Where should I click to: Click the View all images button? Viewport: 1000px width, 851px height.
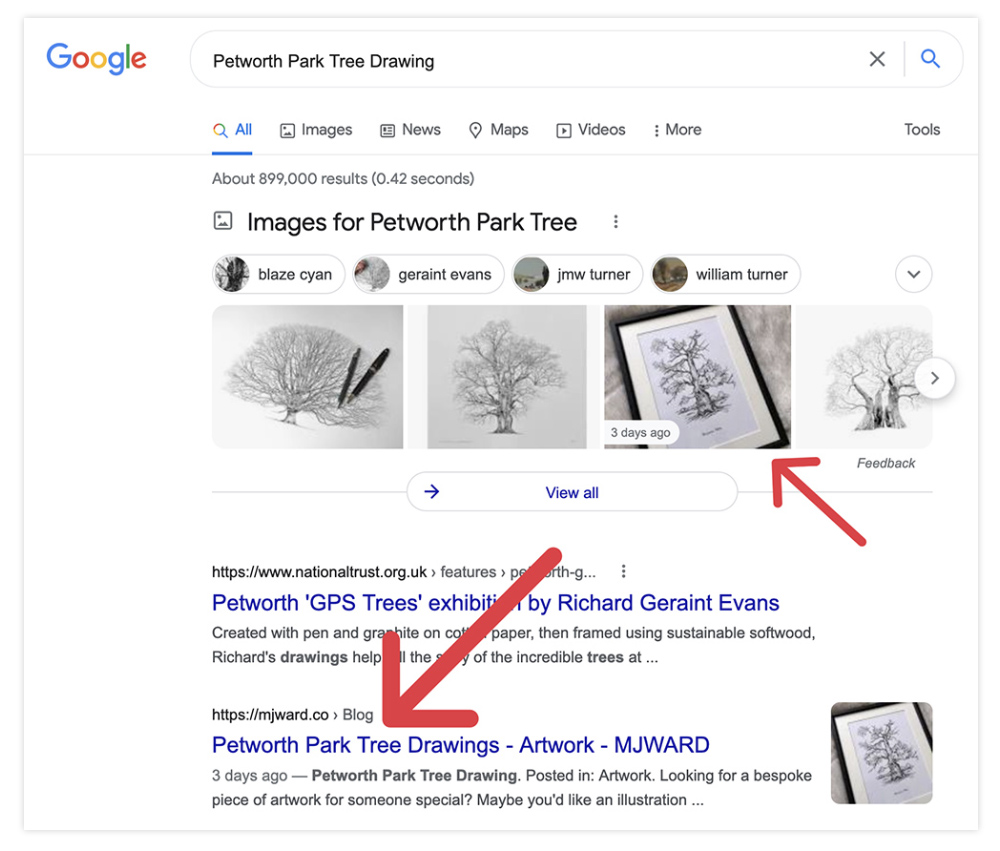(x=572, y=492)
